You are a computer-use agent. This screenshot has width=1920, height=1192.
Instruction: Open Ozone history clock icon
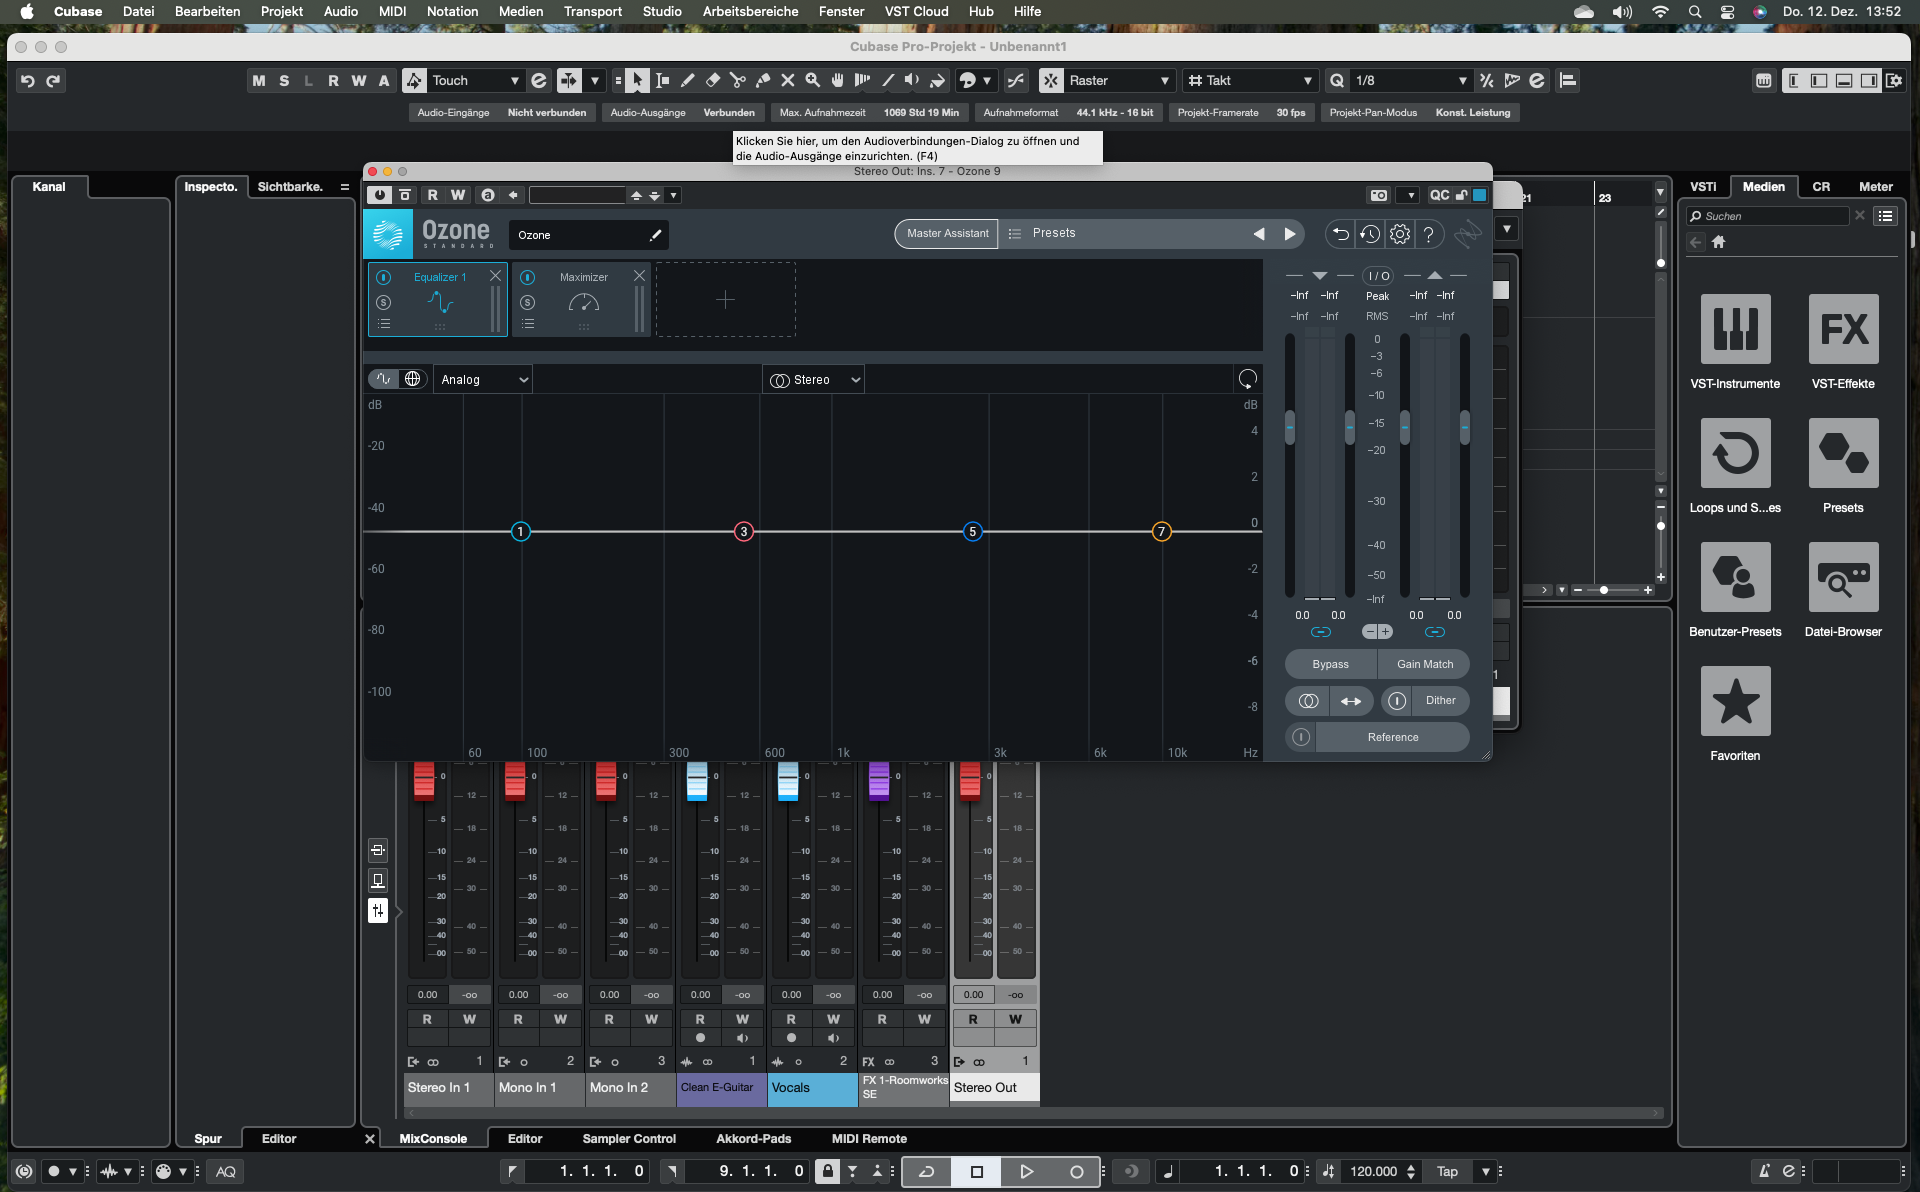click(x=1369, y=234)
